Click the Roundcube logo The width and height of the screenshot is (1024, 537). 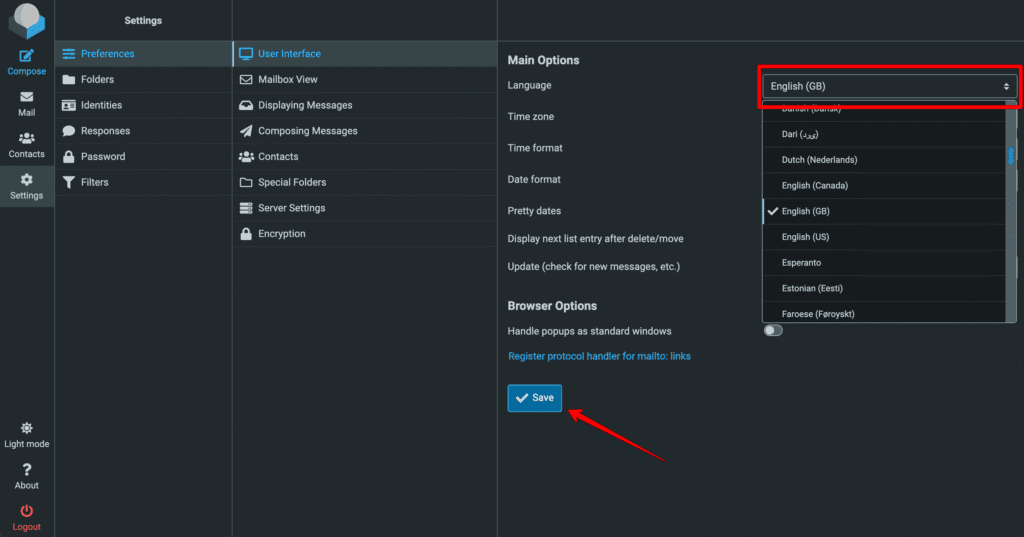(27, 20)
